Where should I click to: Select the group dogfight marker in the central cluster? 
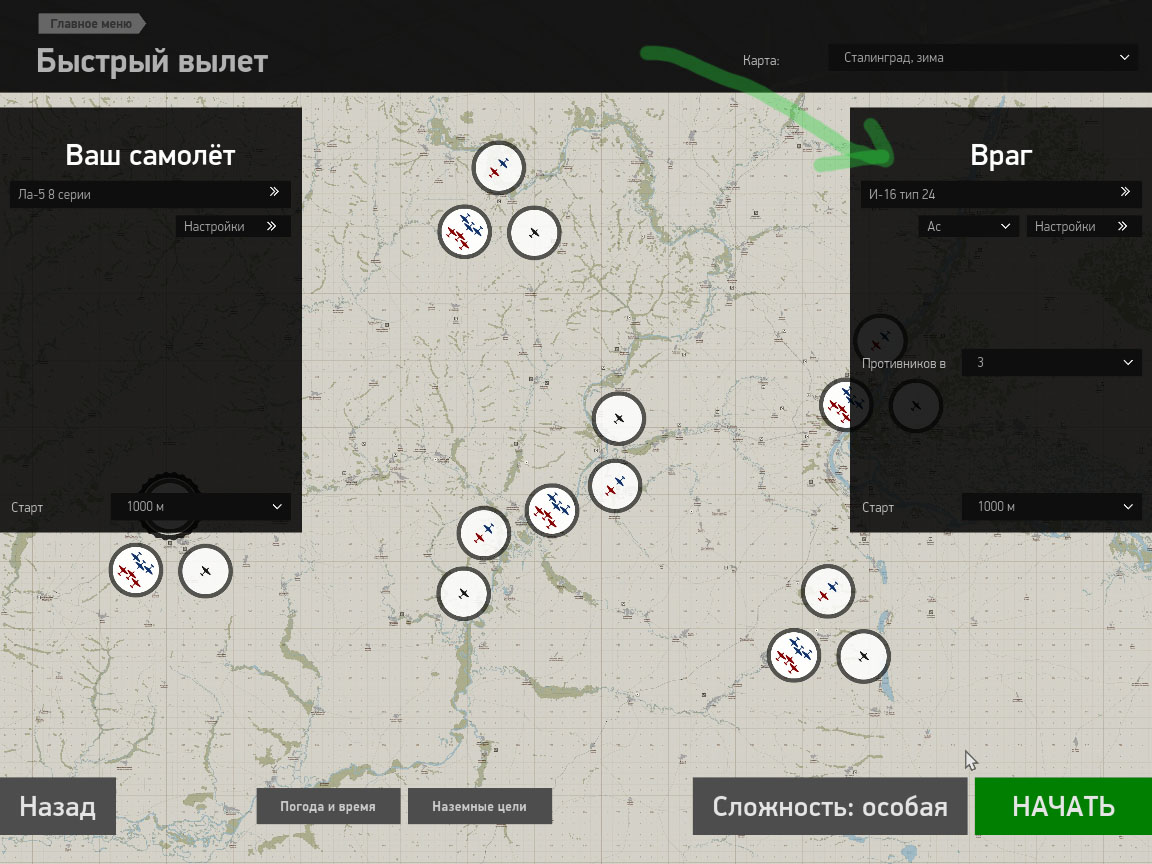click(552, 510)
